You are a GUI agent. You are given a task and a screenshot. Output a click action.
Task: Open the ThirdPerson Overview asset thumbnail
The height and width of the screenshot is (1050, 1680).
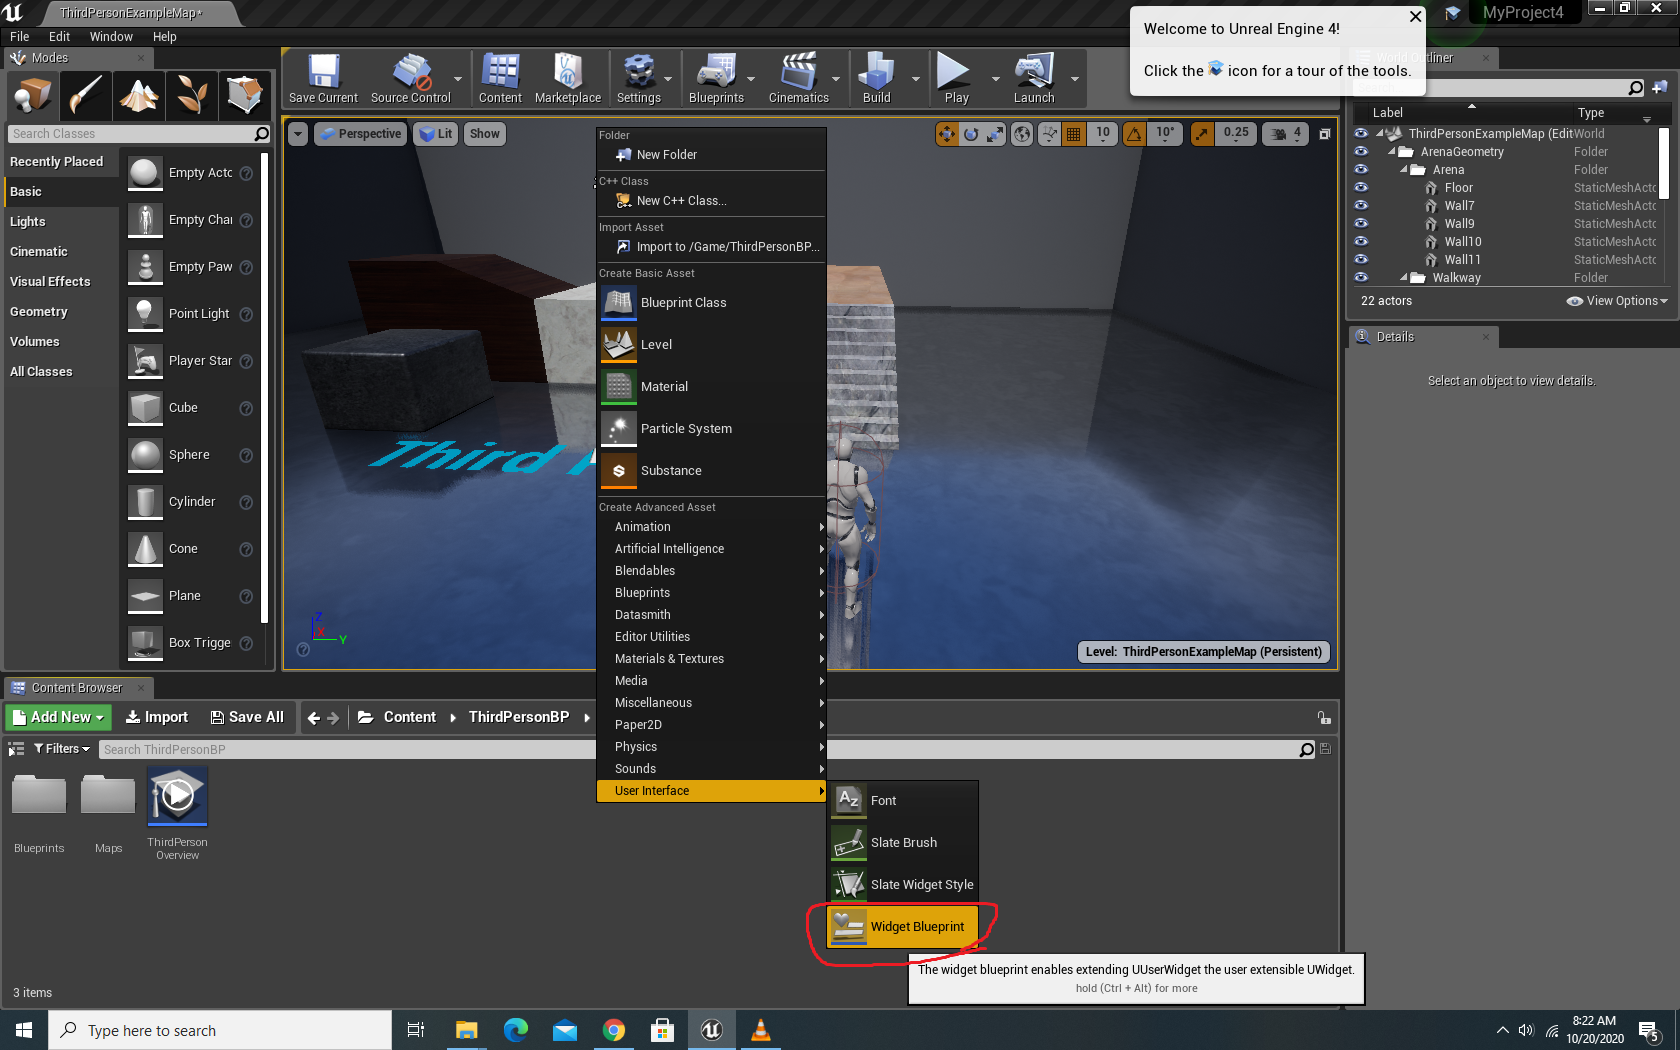click(x=177, y=796)
